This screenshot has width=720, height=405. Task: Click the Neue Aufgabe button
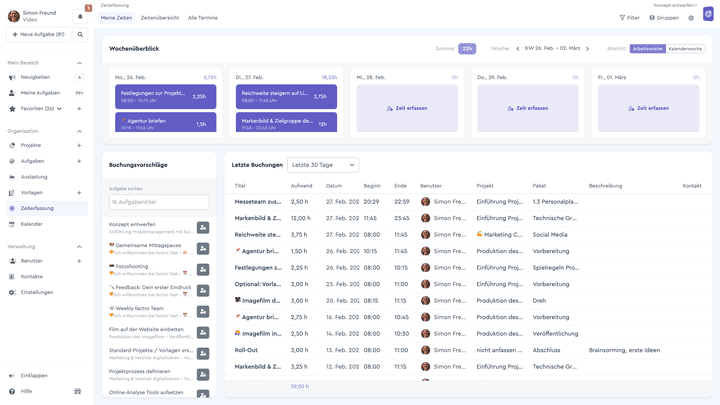[x=37, y=34]
